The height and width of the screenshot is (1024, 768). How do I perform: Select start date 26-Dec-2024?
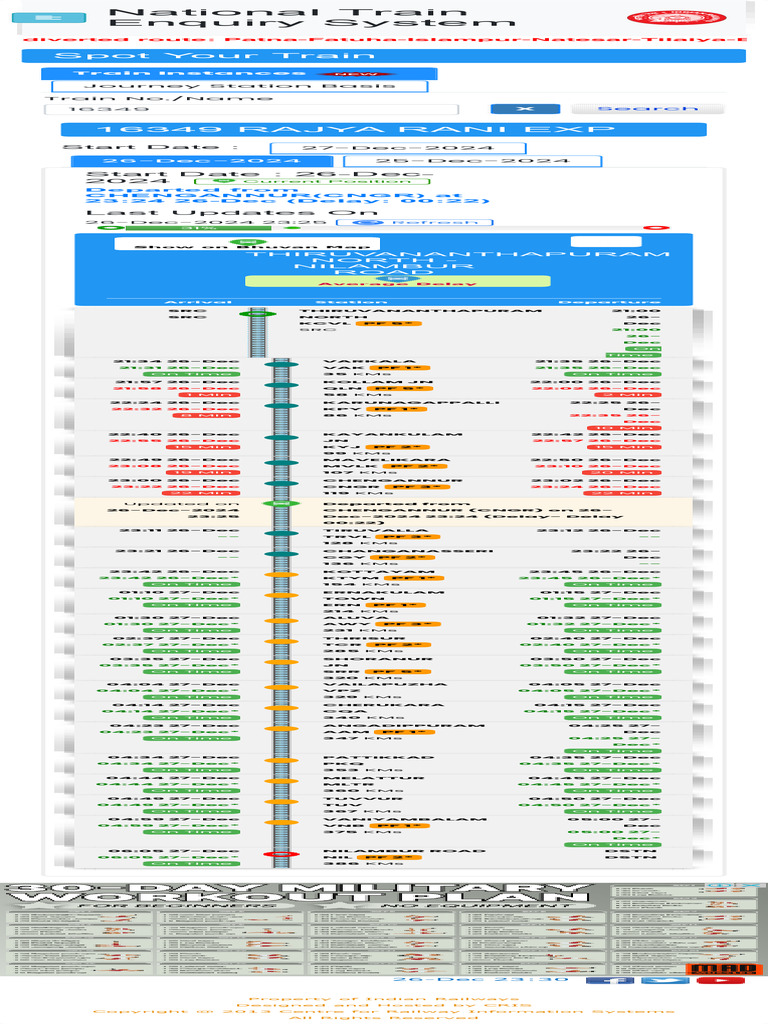(202, 161)
